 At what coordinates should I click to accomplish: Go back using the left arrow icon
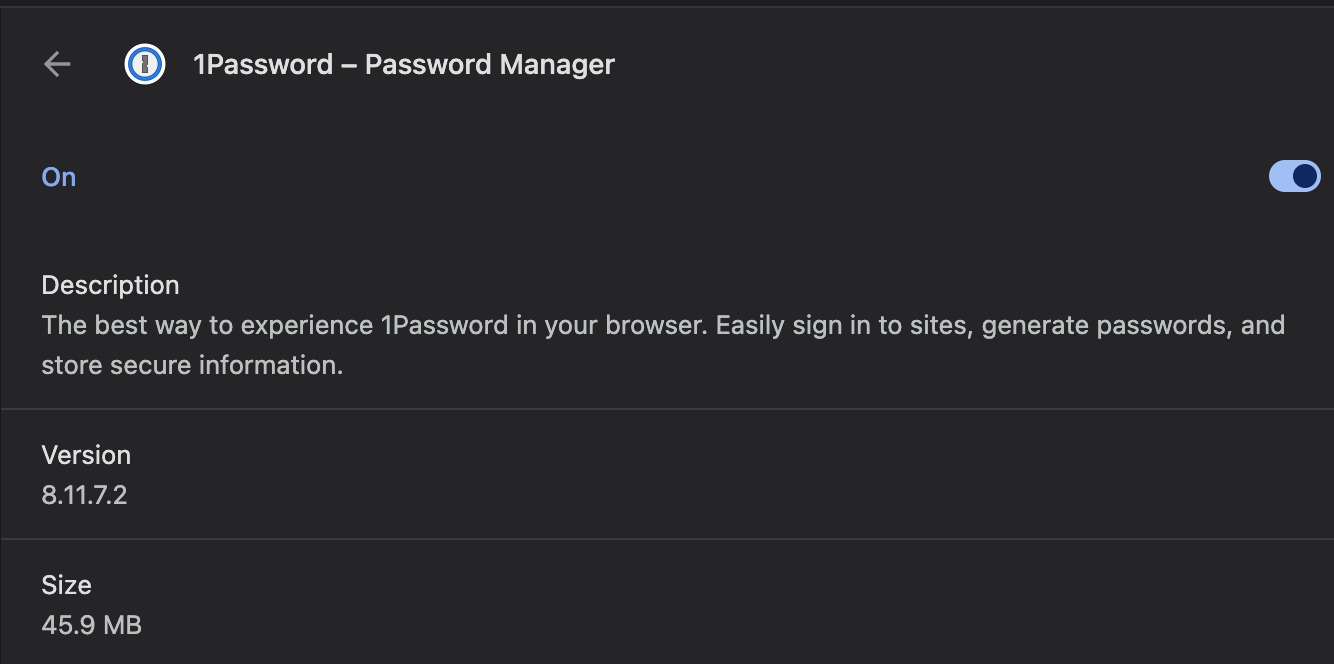(x=57, y=65)
